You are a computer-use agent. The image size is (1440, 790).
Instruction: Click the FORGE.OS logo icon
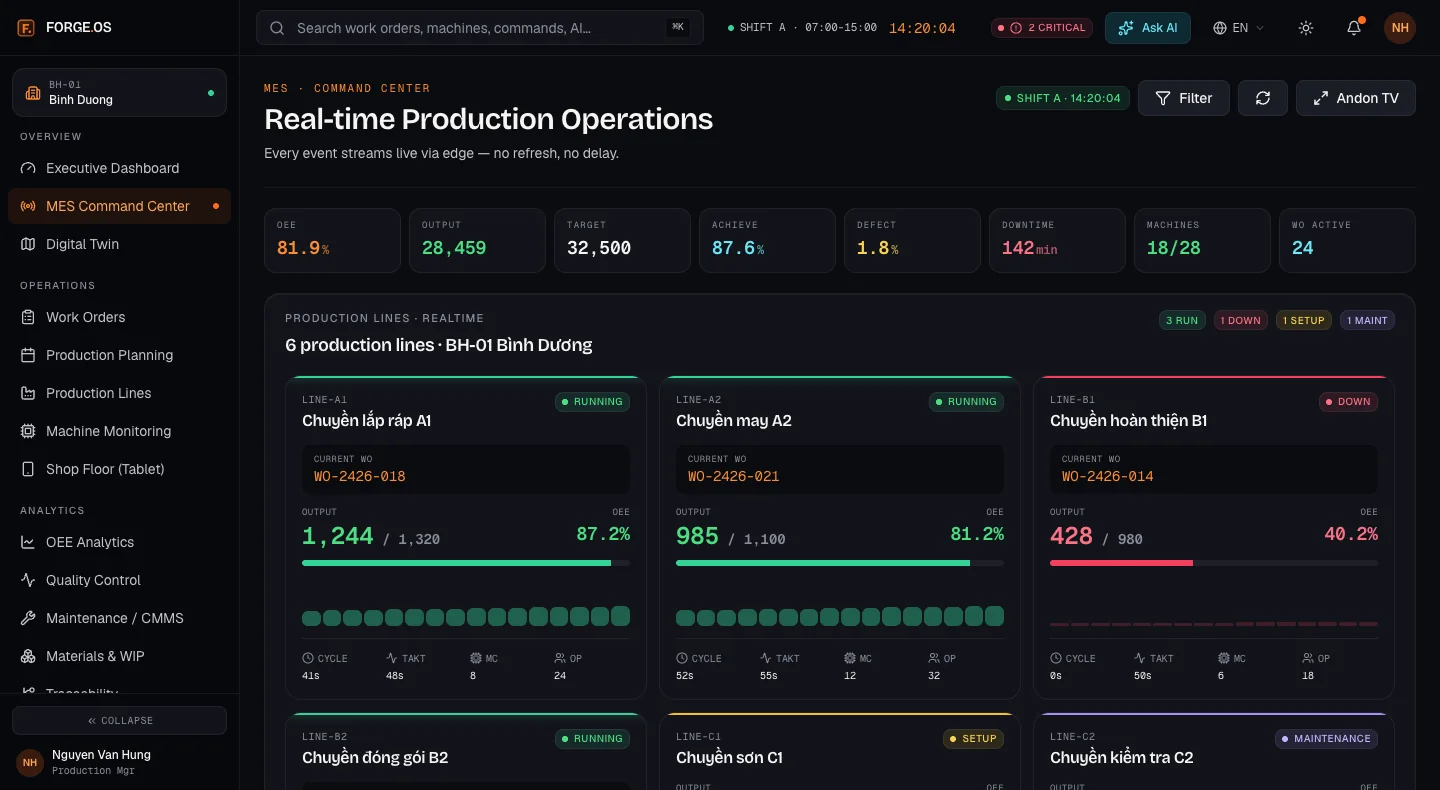[26, 28]
